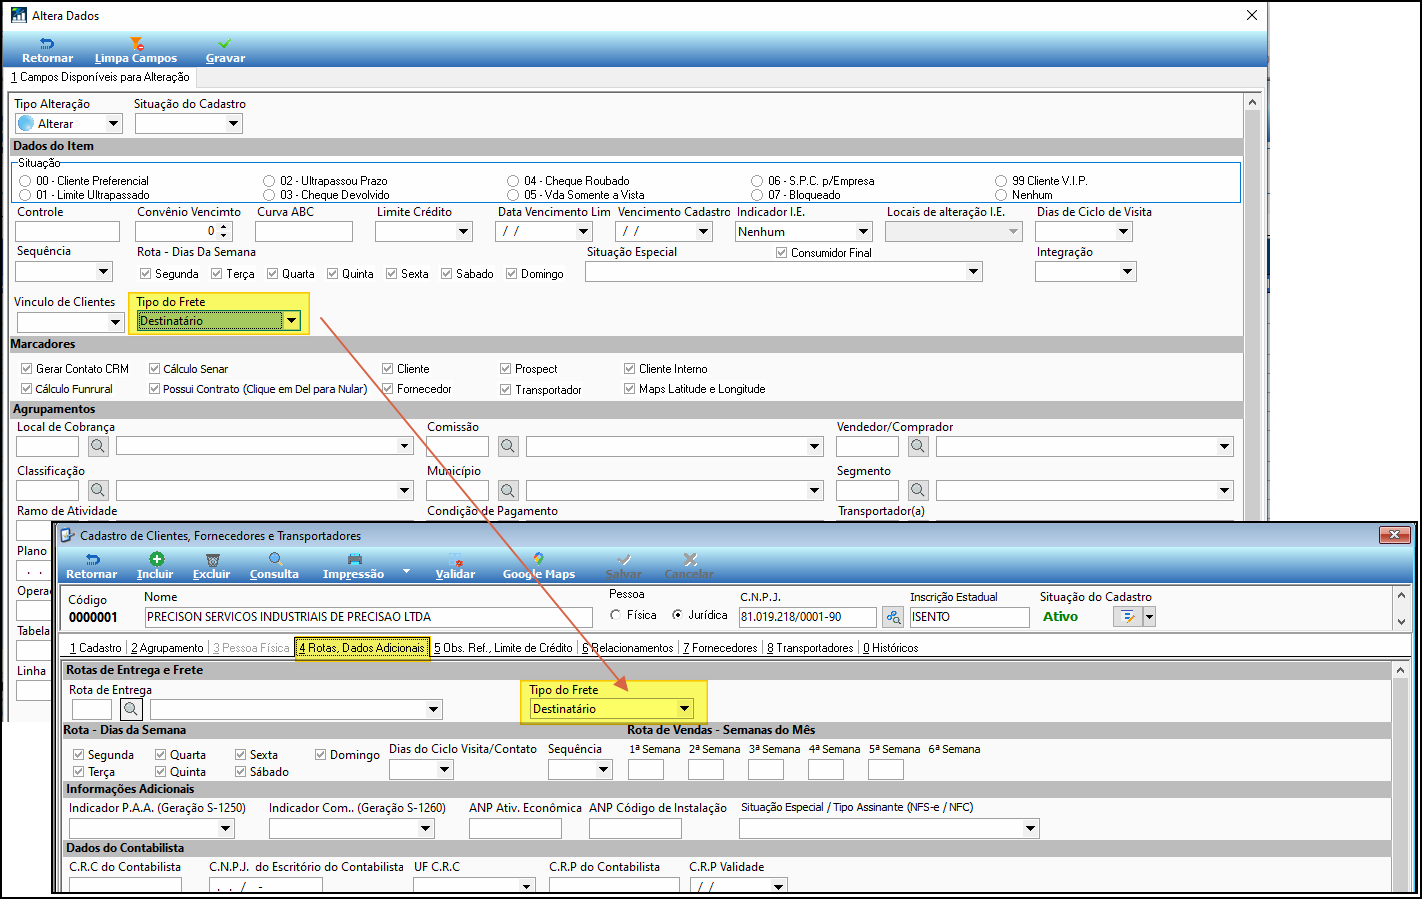
Task: Click Curva ABC input field
Action: (304, 232)
